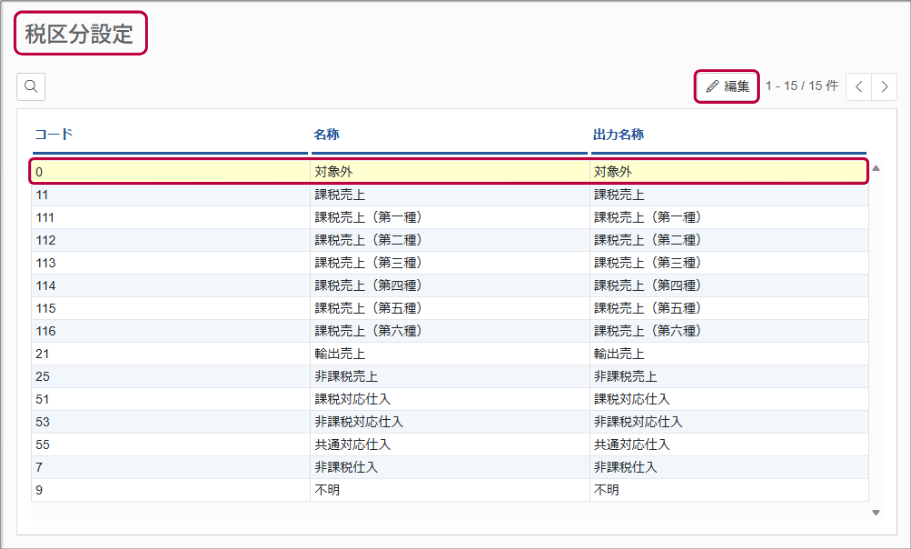
Task: Click 非課税売上 in 出力名称 column
Action: coord(626,376)
